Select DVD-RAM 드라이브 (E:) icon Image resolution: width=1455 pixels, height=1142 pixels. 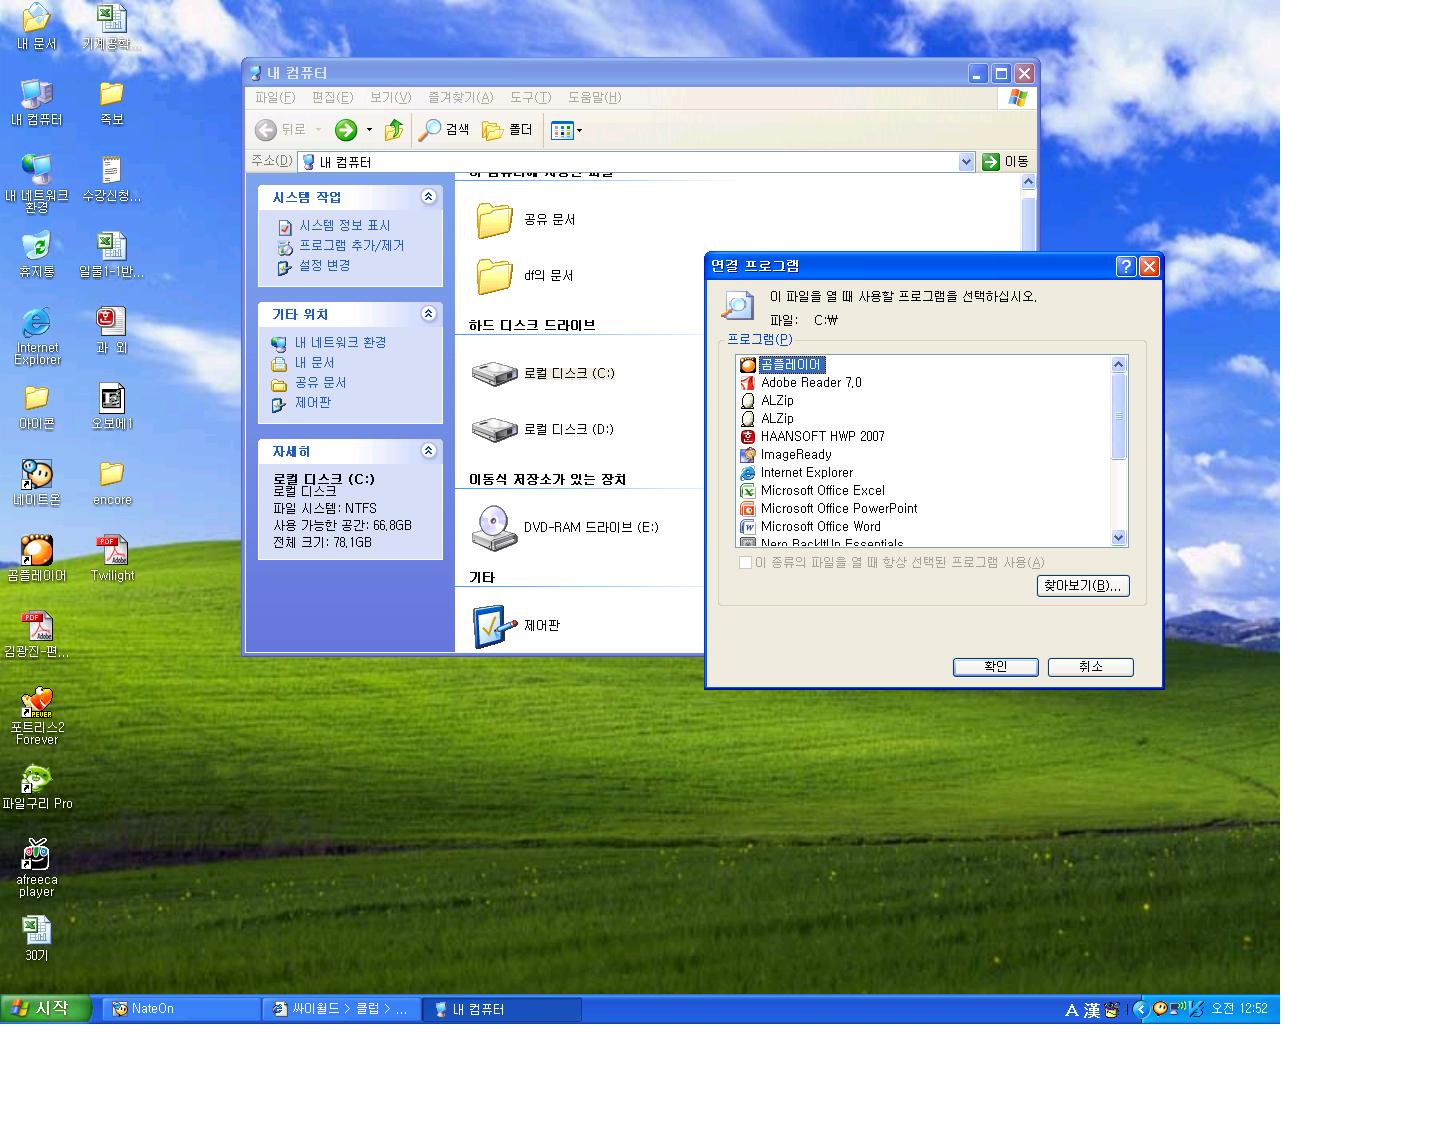pos(494,528)
